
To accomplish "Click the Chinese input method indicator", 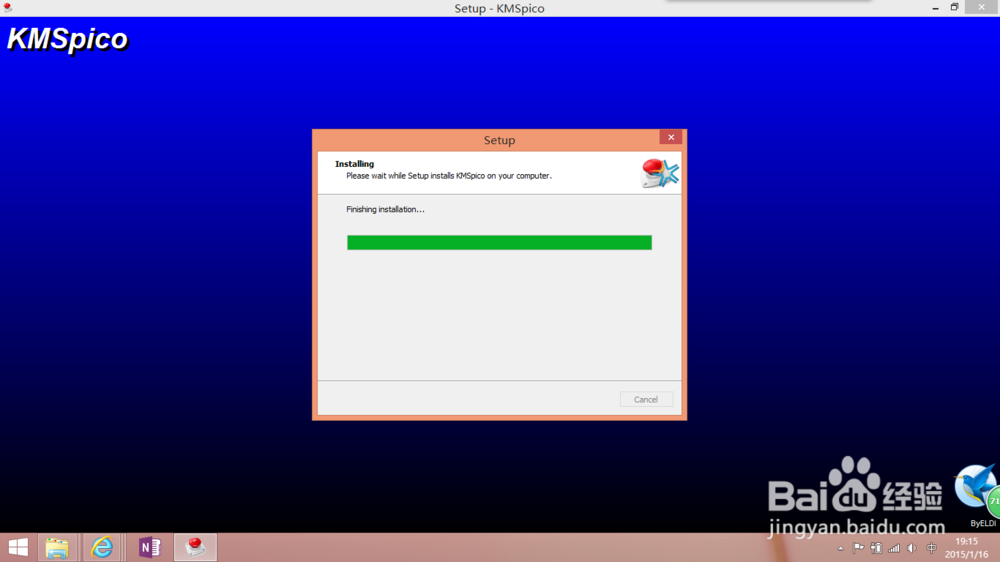I will pos(932,548).
